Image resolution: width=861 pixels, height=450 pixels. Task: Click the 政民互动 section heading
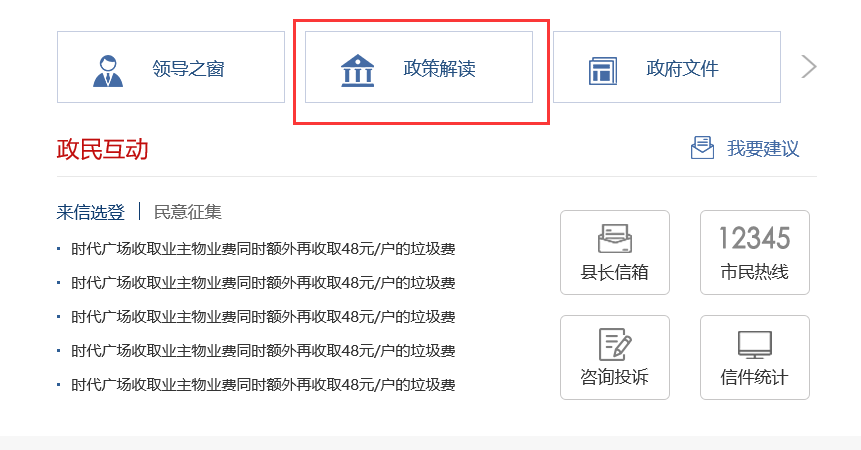click(103, 149)
